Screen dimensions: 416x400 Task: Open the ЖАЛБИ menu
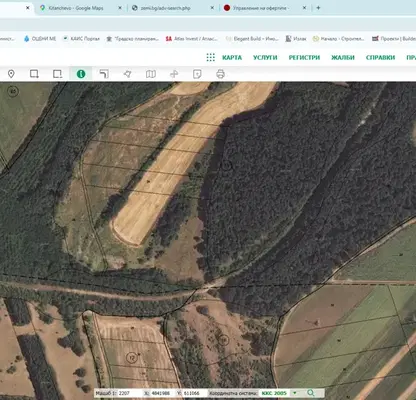(343, 57)
